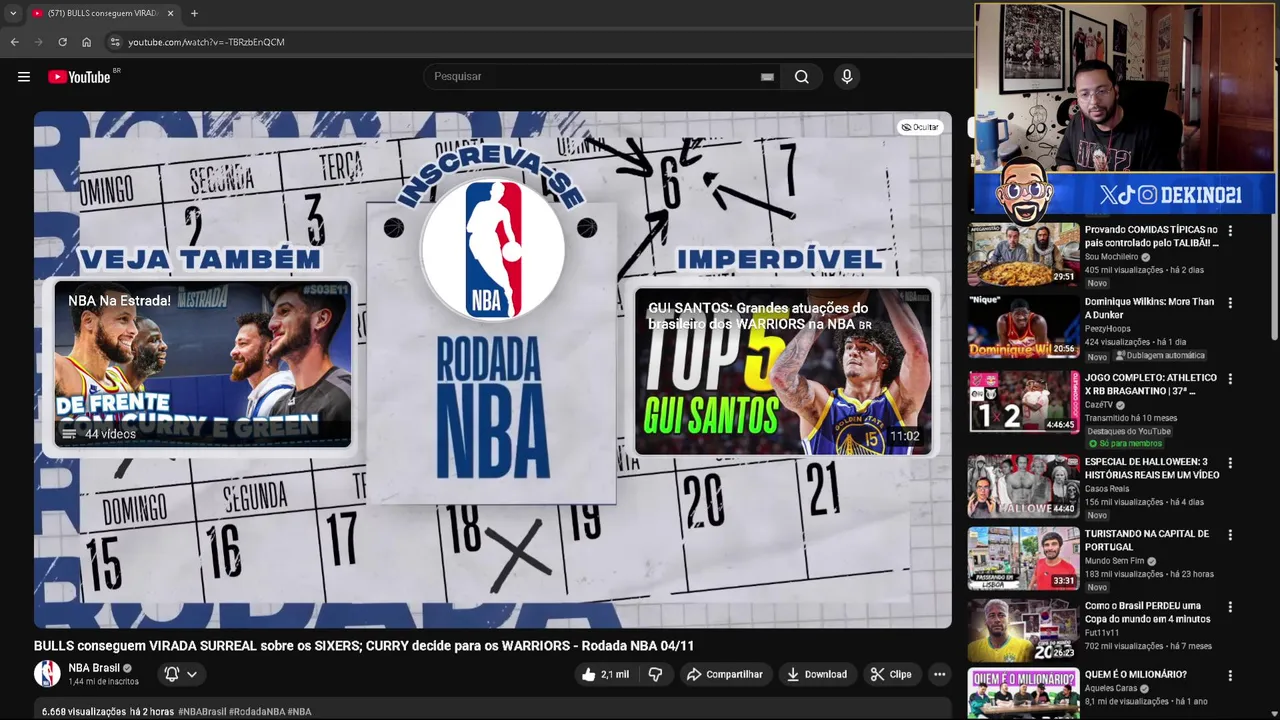Open options for QUEM É O MILIONÁRIO video
The image size is (1280, 720).
tap(1230, 676)
